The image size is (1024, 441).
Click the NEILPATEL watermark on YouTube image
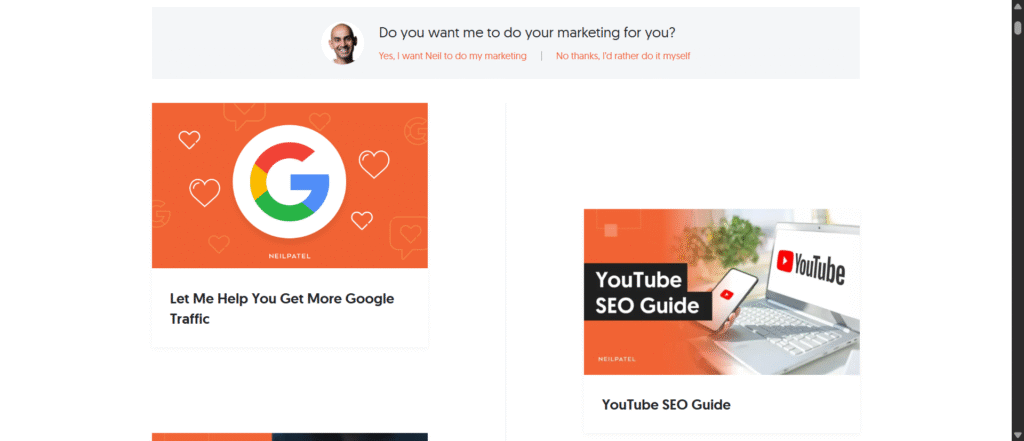616,359
